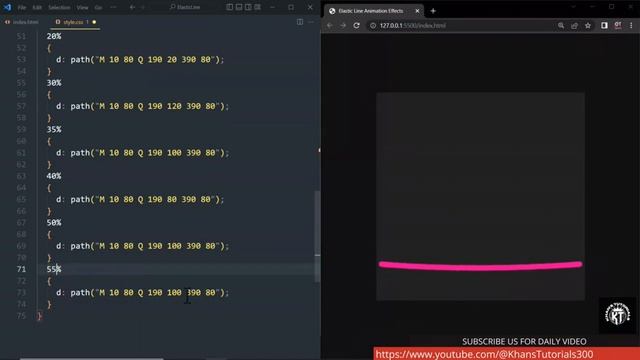640x360 pixels.
Task: Click the ElasticLine command center search box
Action: click(x=185, y=7)
